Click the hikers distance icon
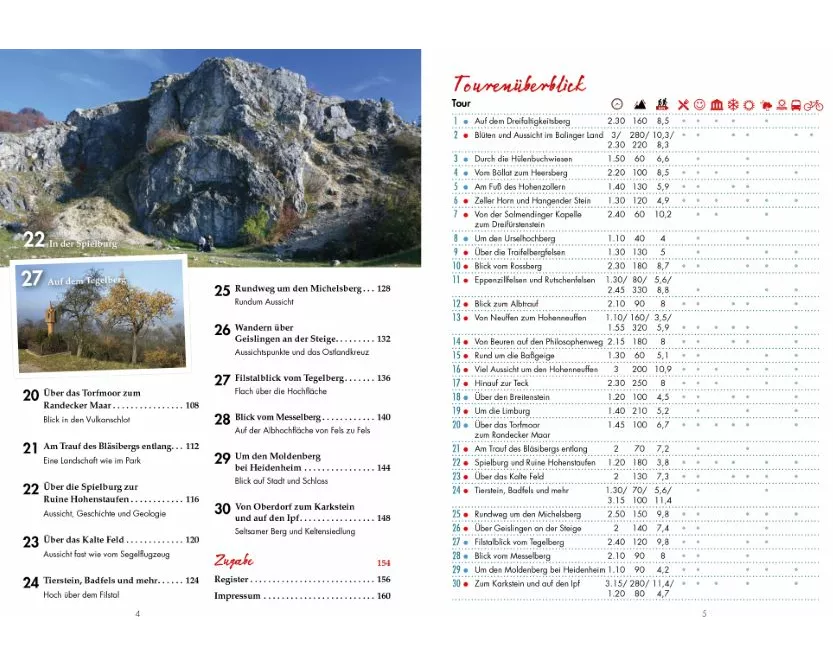833x666 pixels. coord(662,104)
